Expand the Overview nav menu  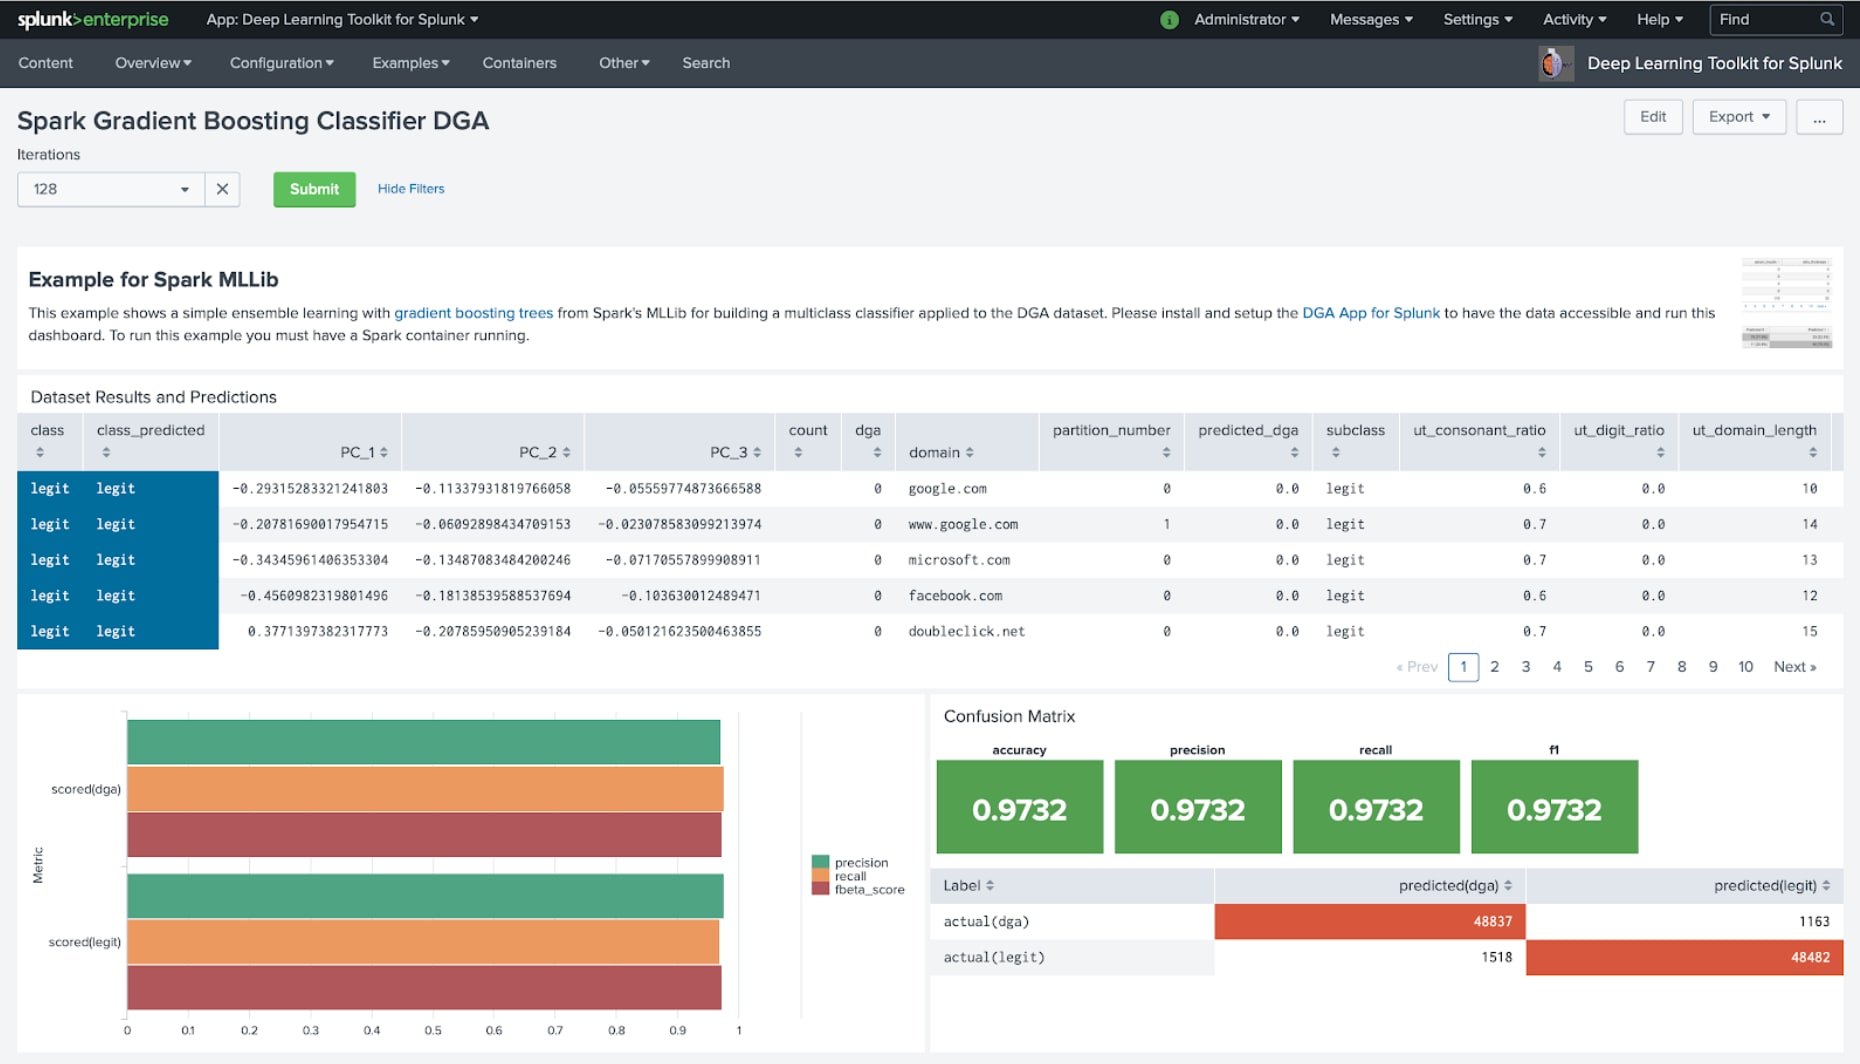[153, 63]
